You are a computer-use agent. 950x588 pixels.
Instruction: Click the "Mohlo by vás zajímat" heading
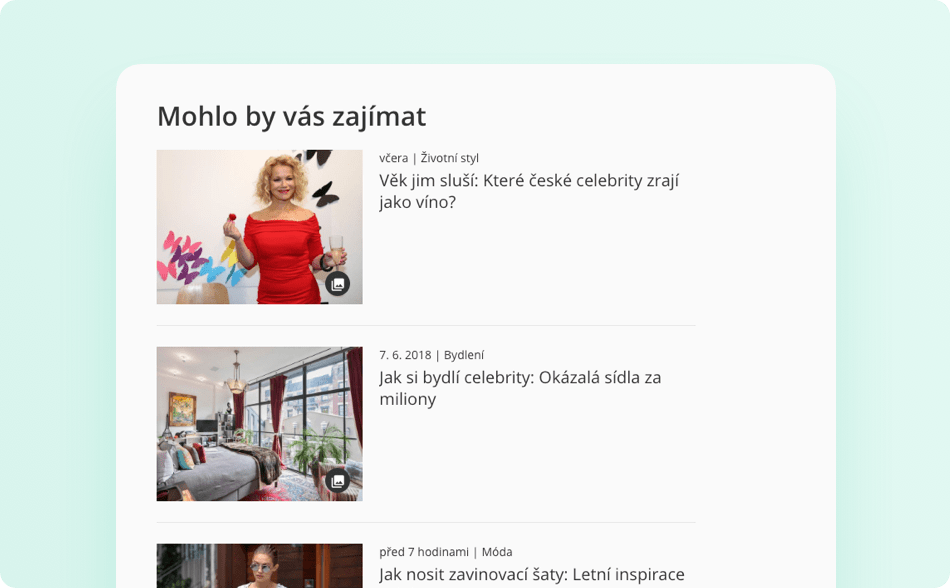pos(291,116)
